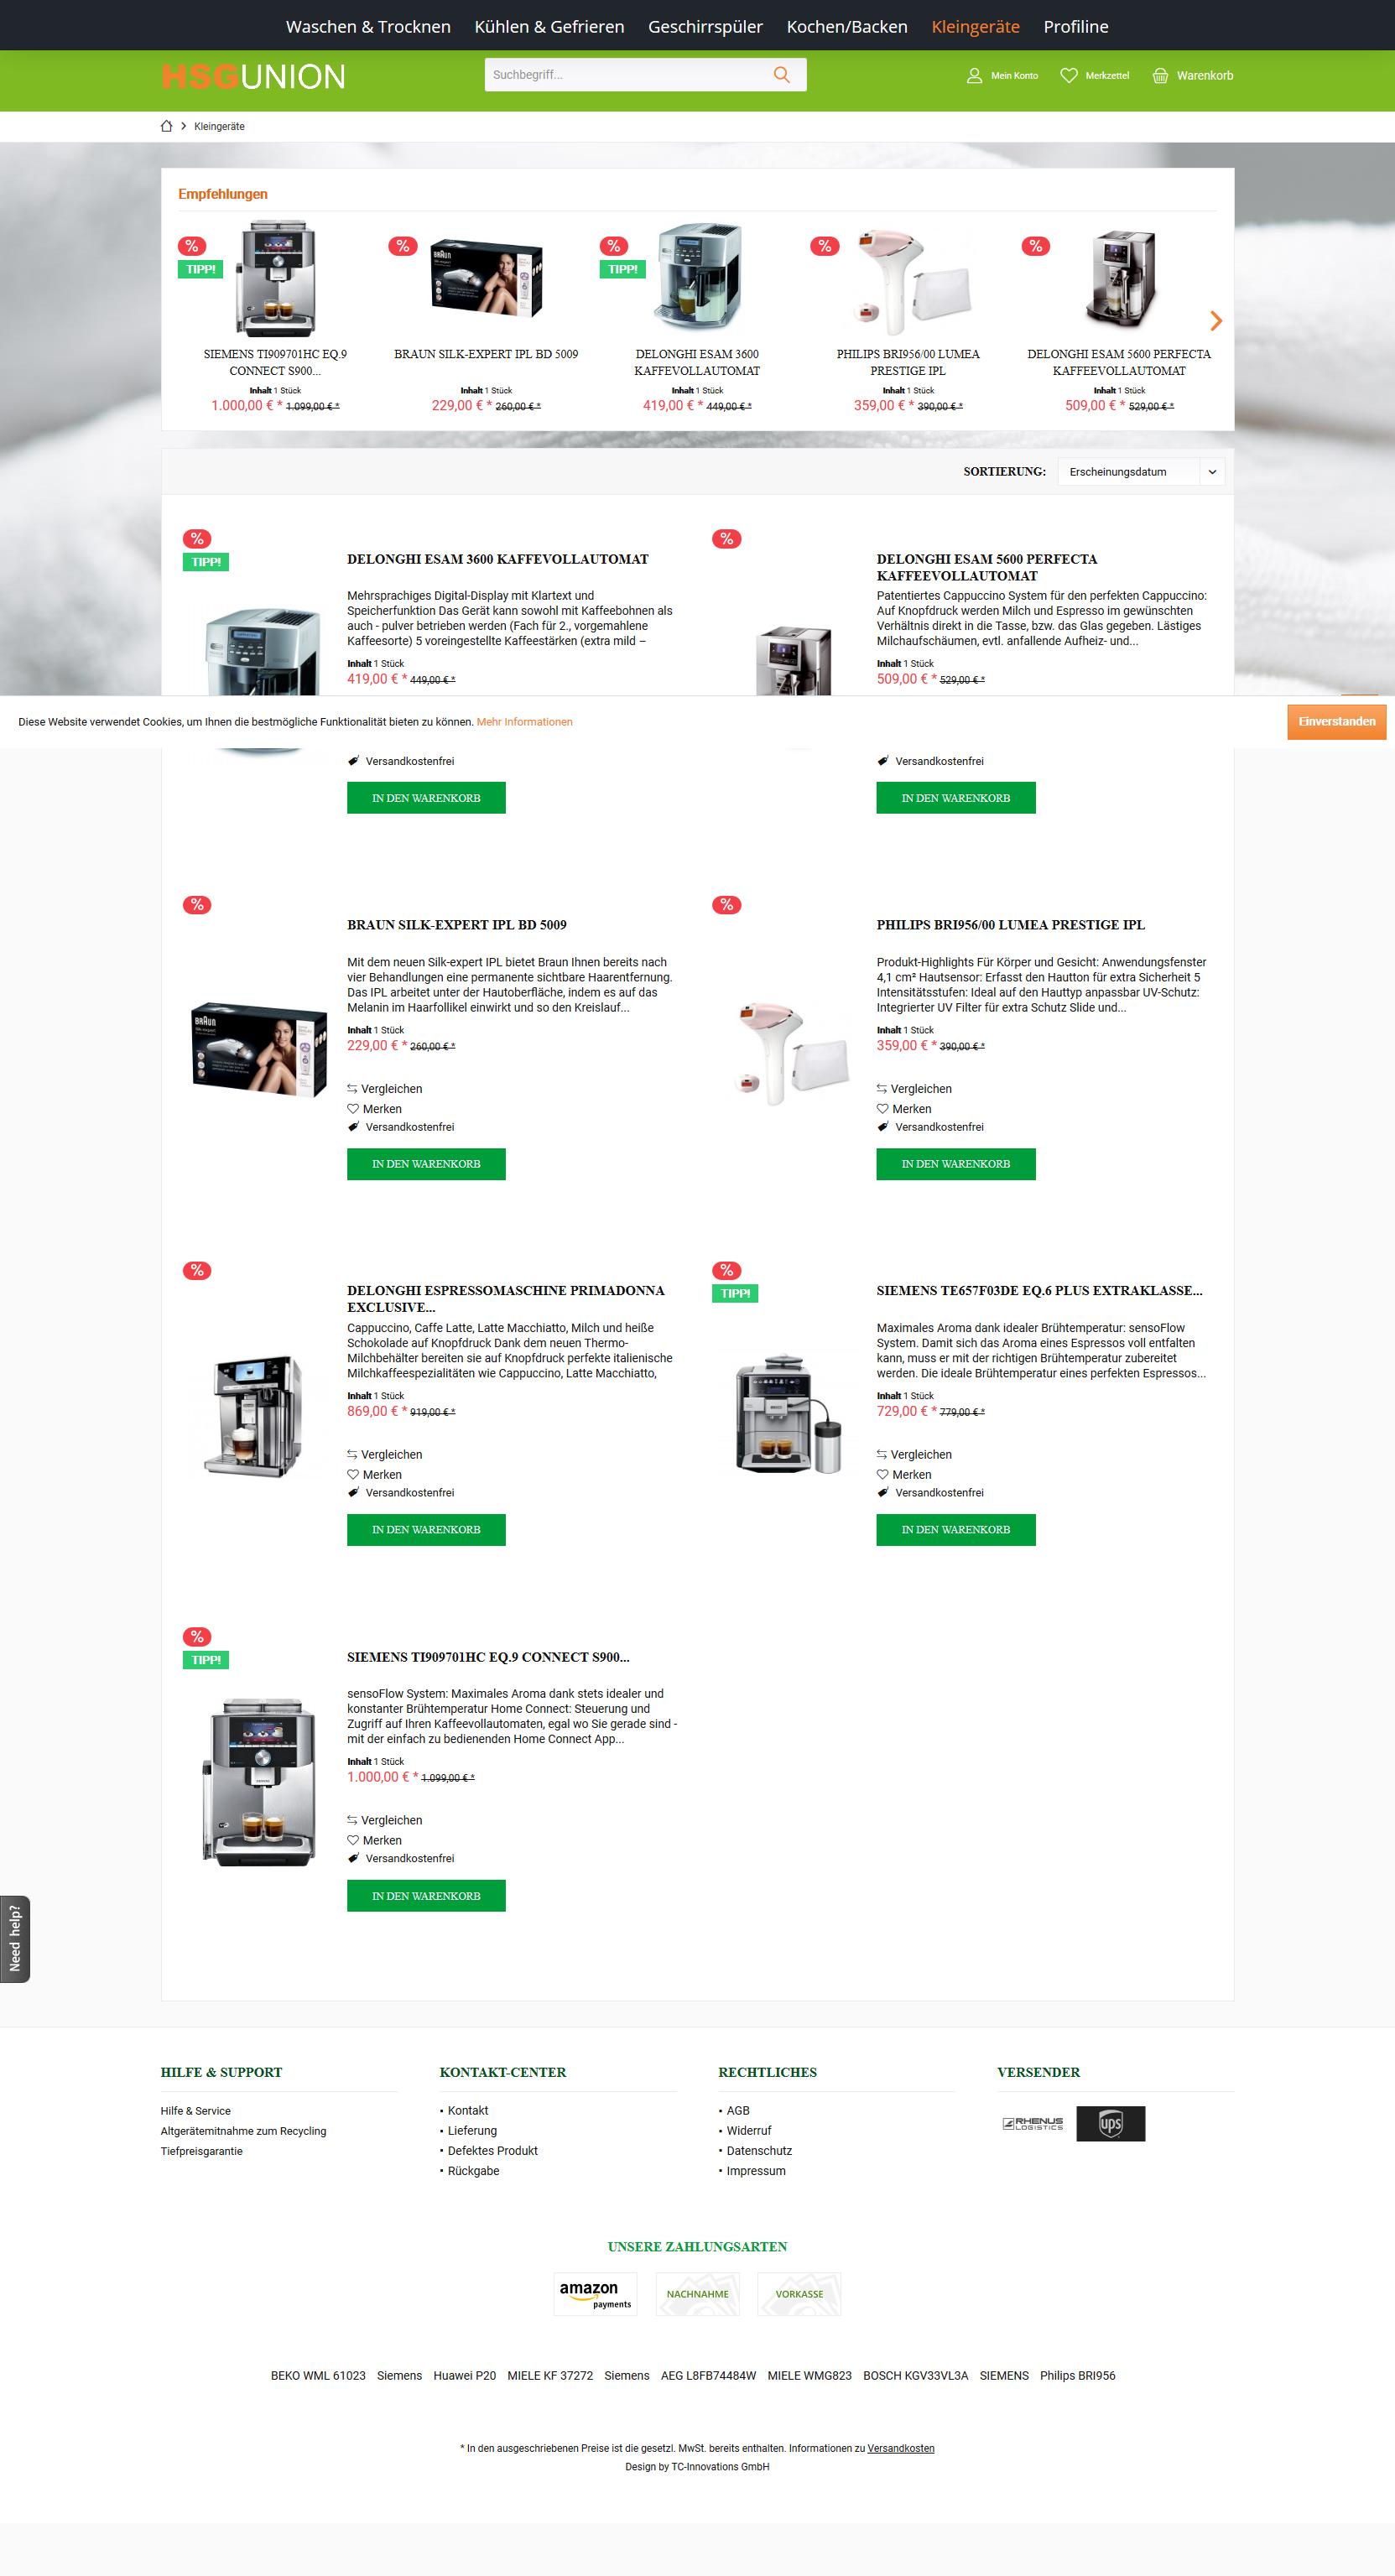Accept cookies with Einverstanden button
This screenshot has width=1395, height=2576.
pos(1336,722)
